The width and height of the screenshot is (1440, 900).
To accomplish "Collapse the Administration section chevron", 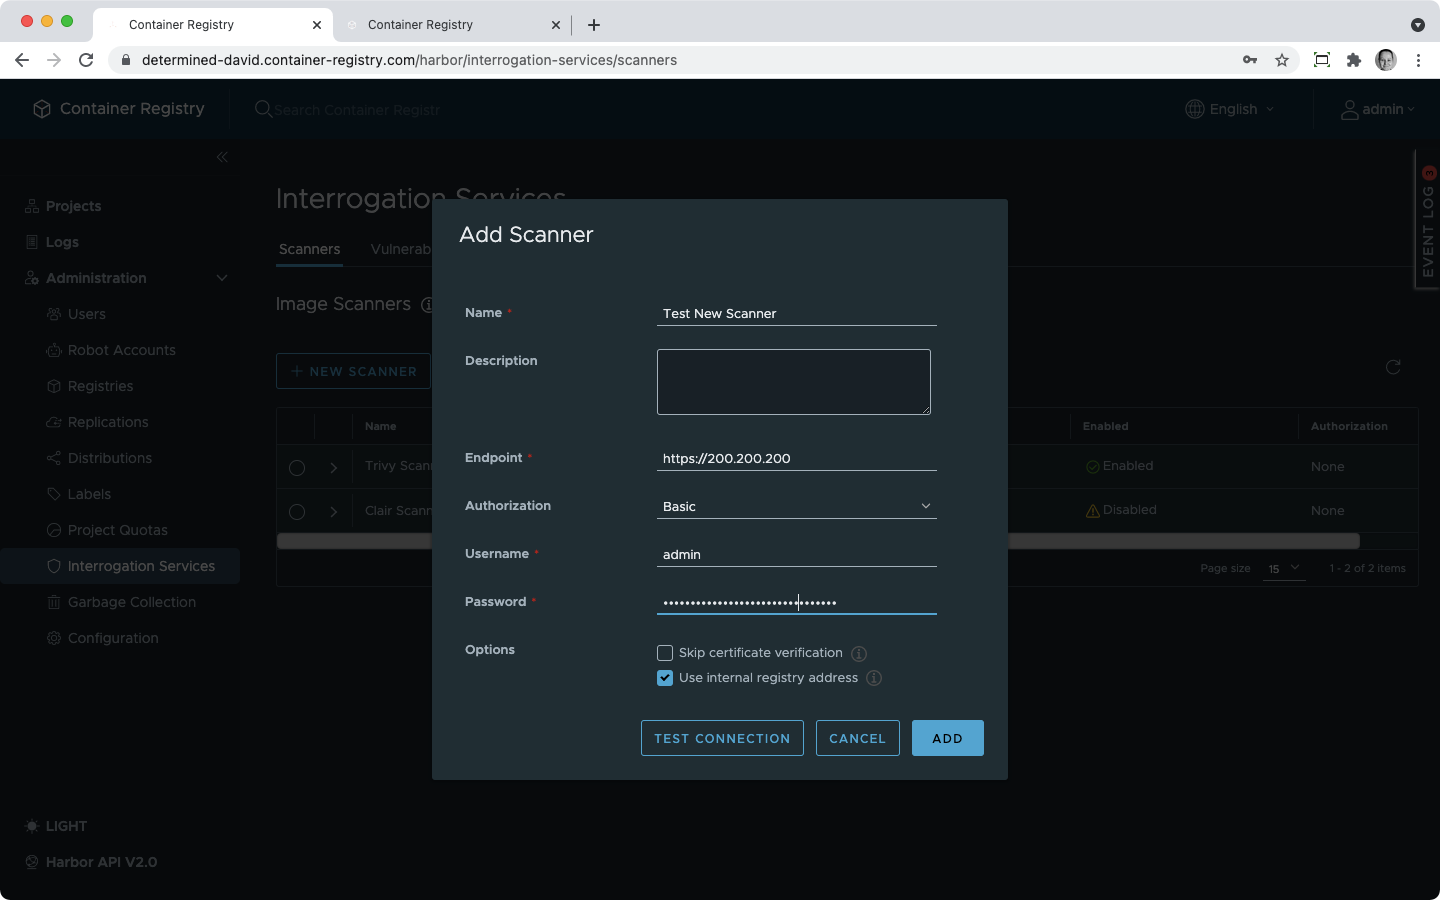I will pos(222,278).
